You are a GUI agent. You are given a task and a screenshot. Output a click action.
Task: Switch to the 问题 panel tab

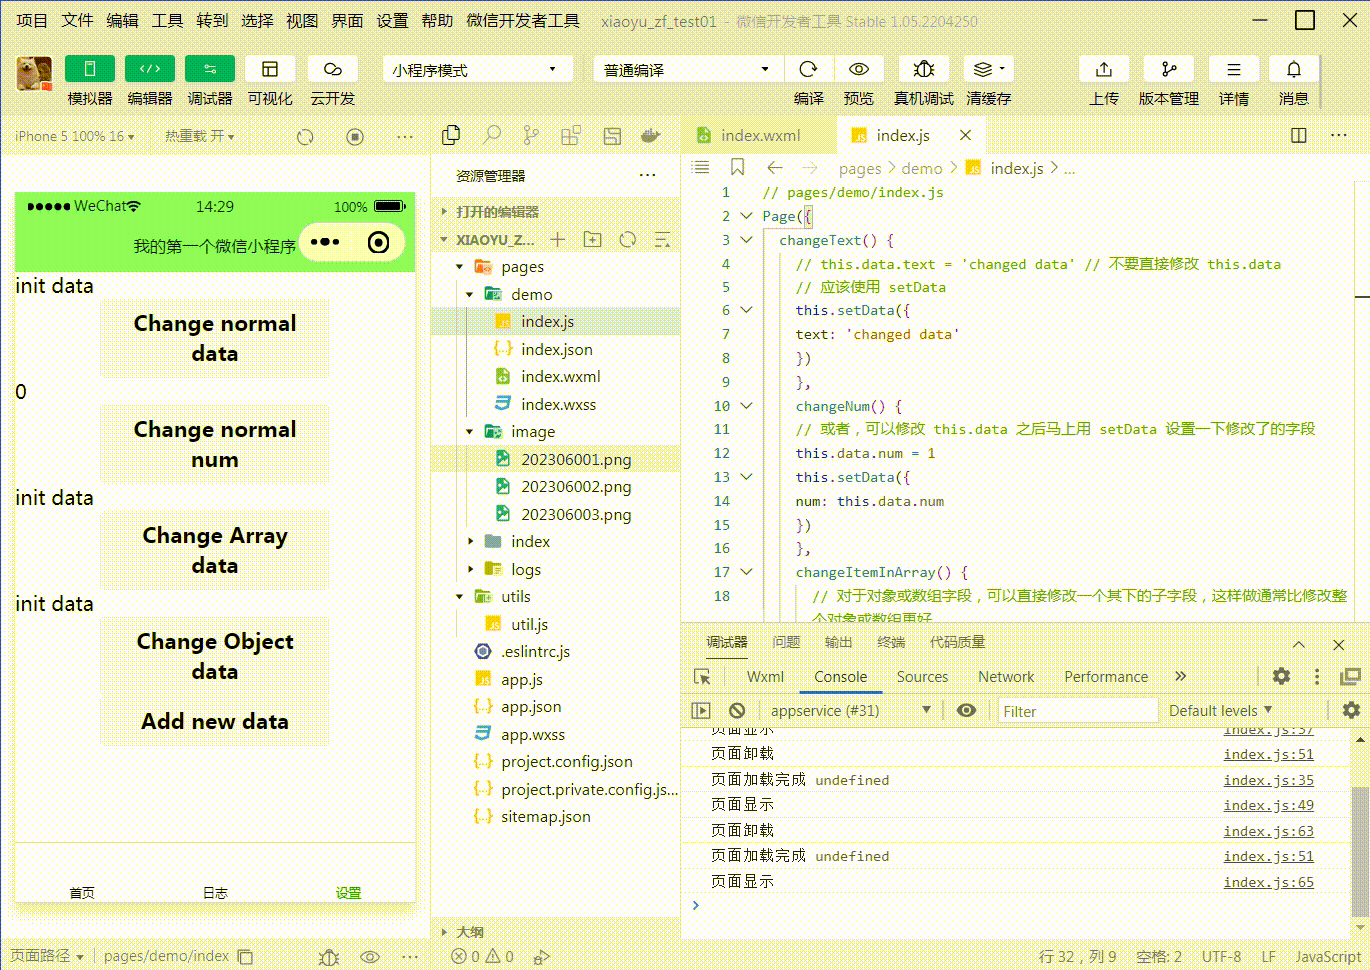pyautogui.click(x=786, y=642)
